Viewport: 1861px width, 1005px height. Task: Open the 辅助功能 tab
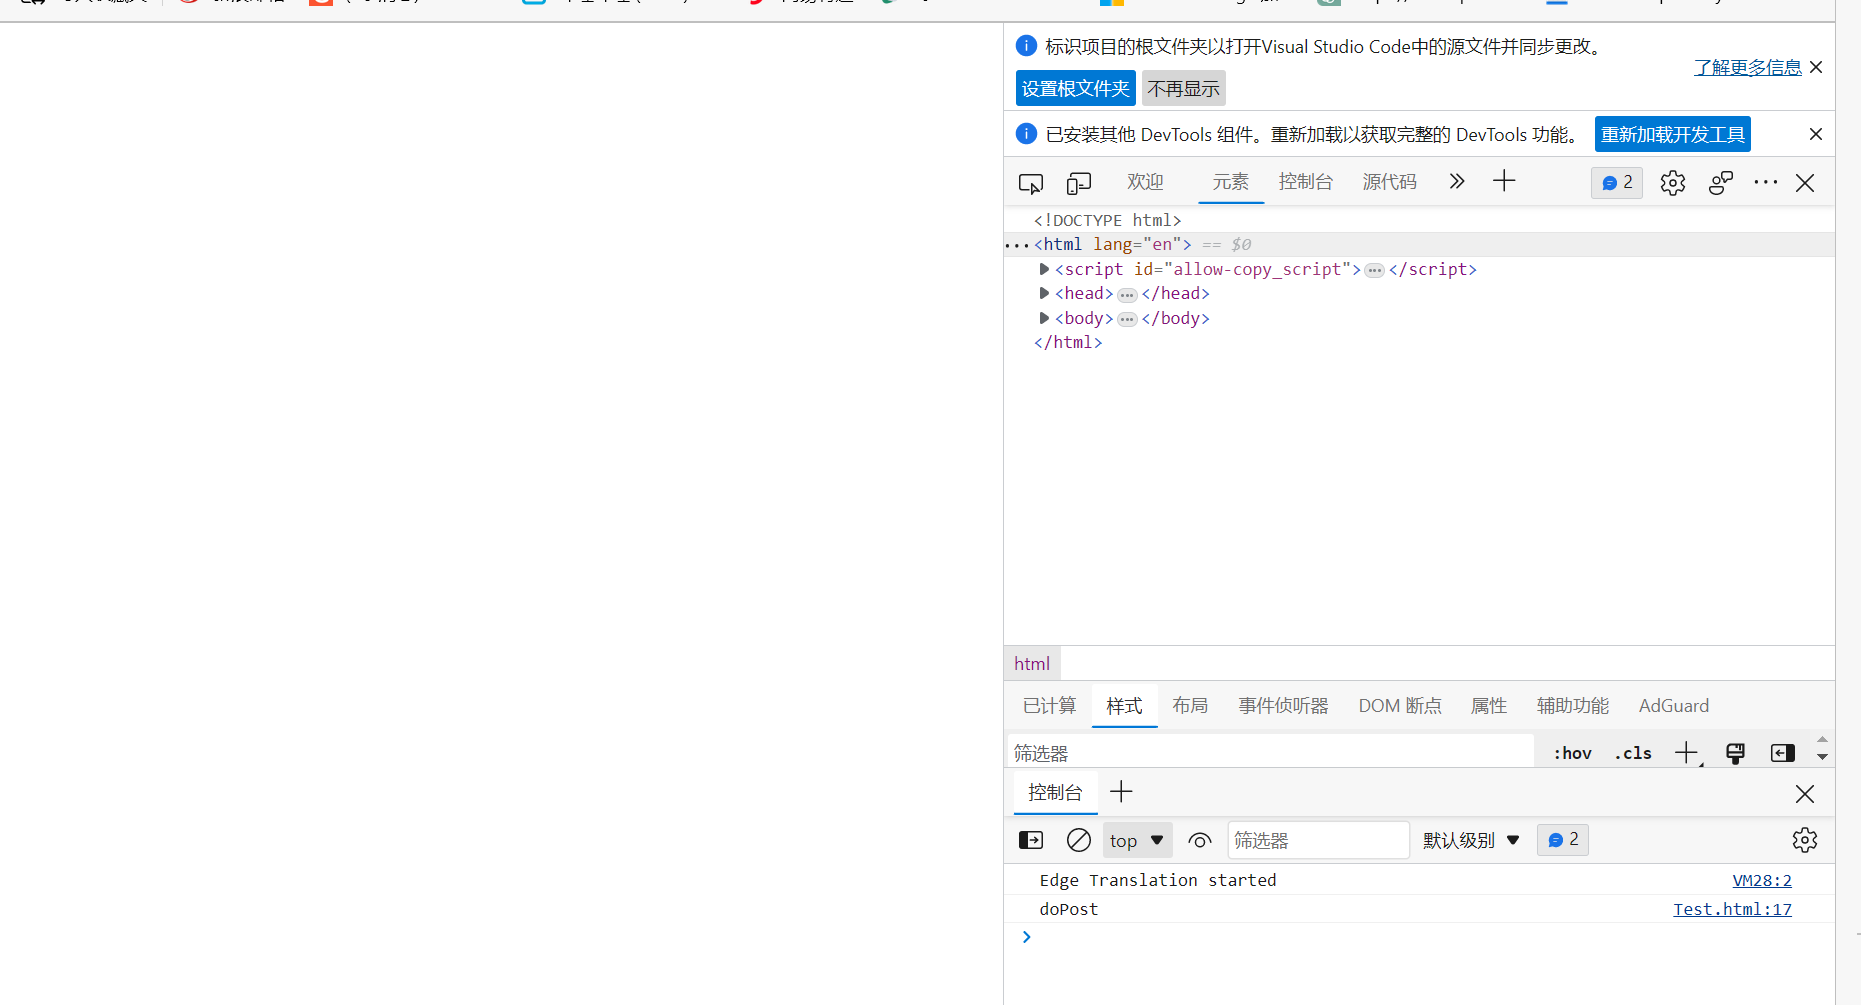pos(1573,706)
